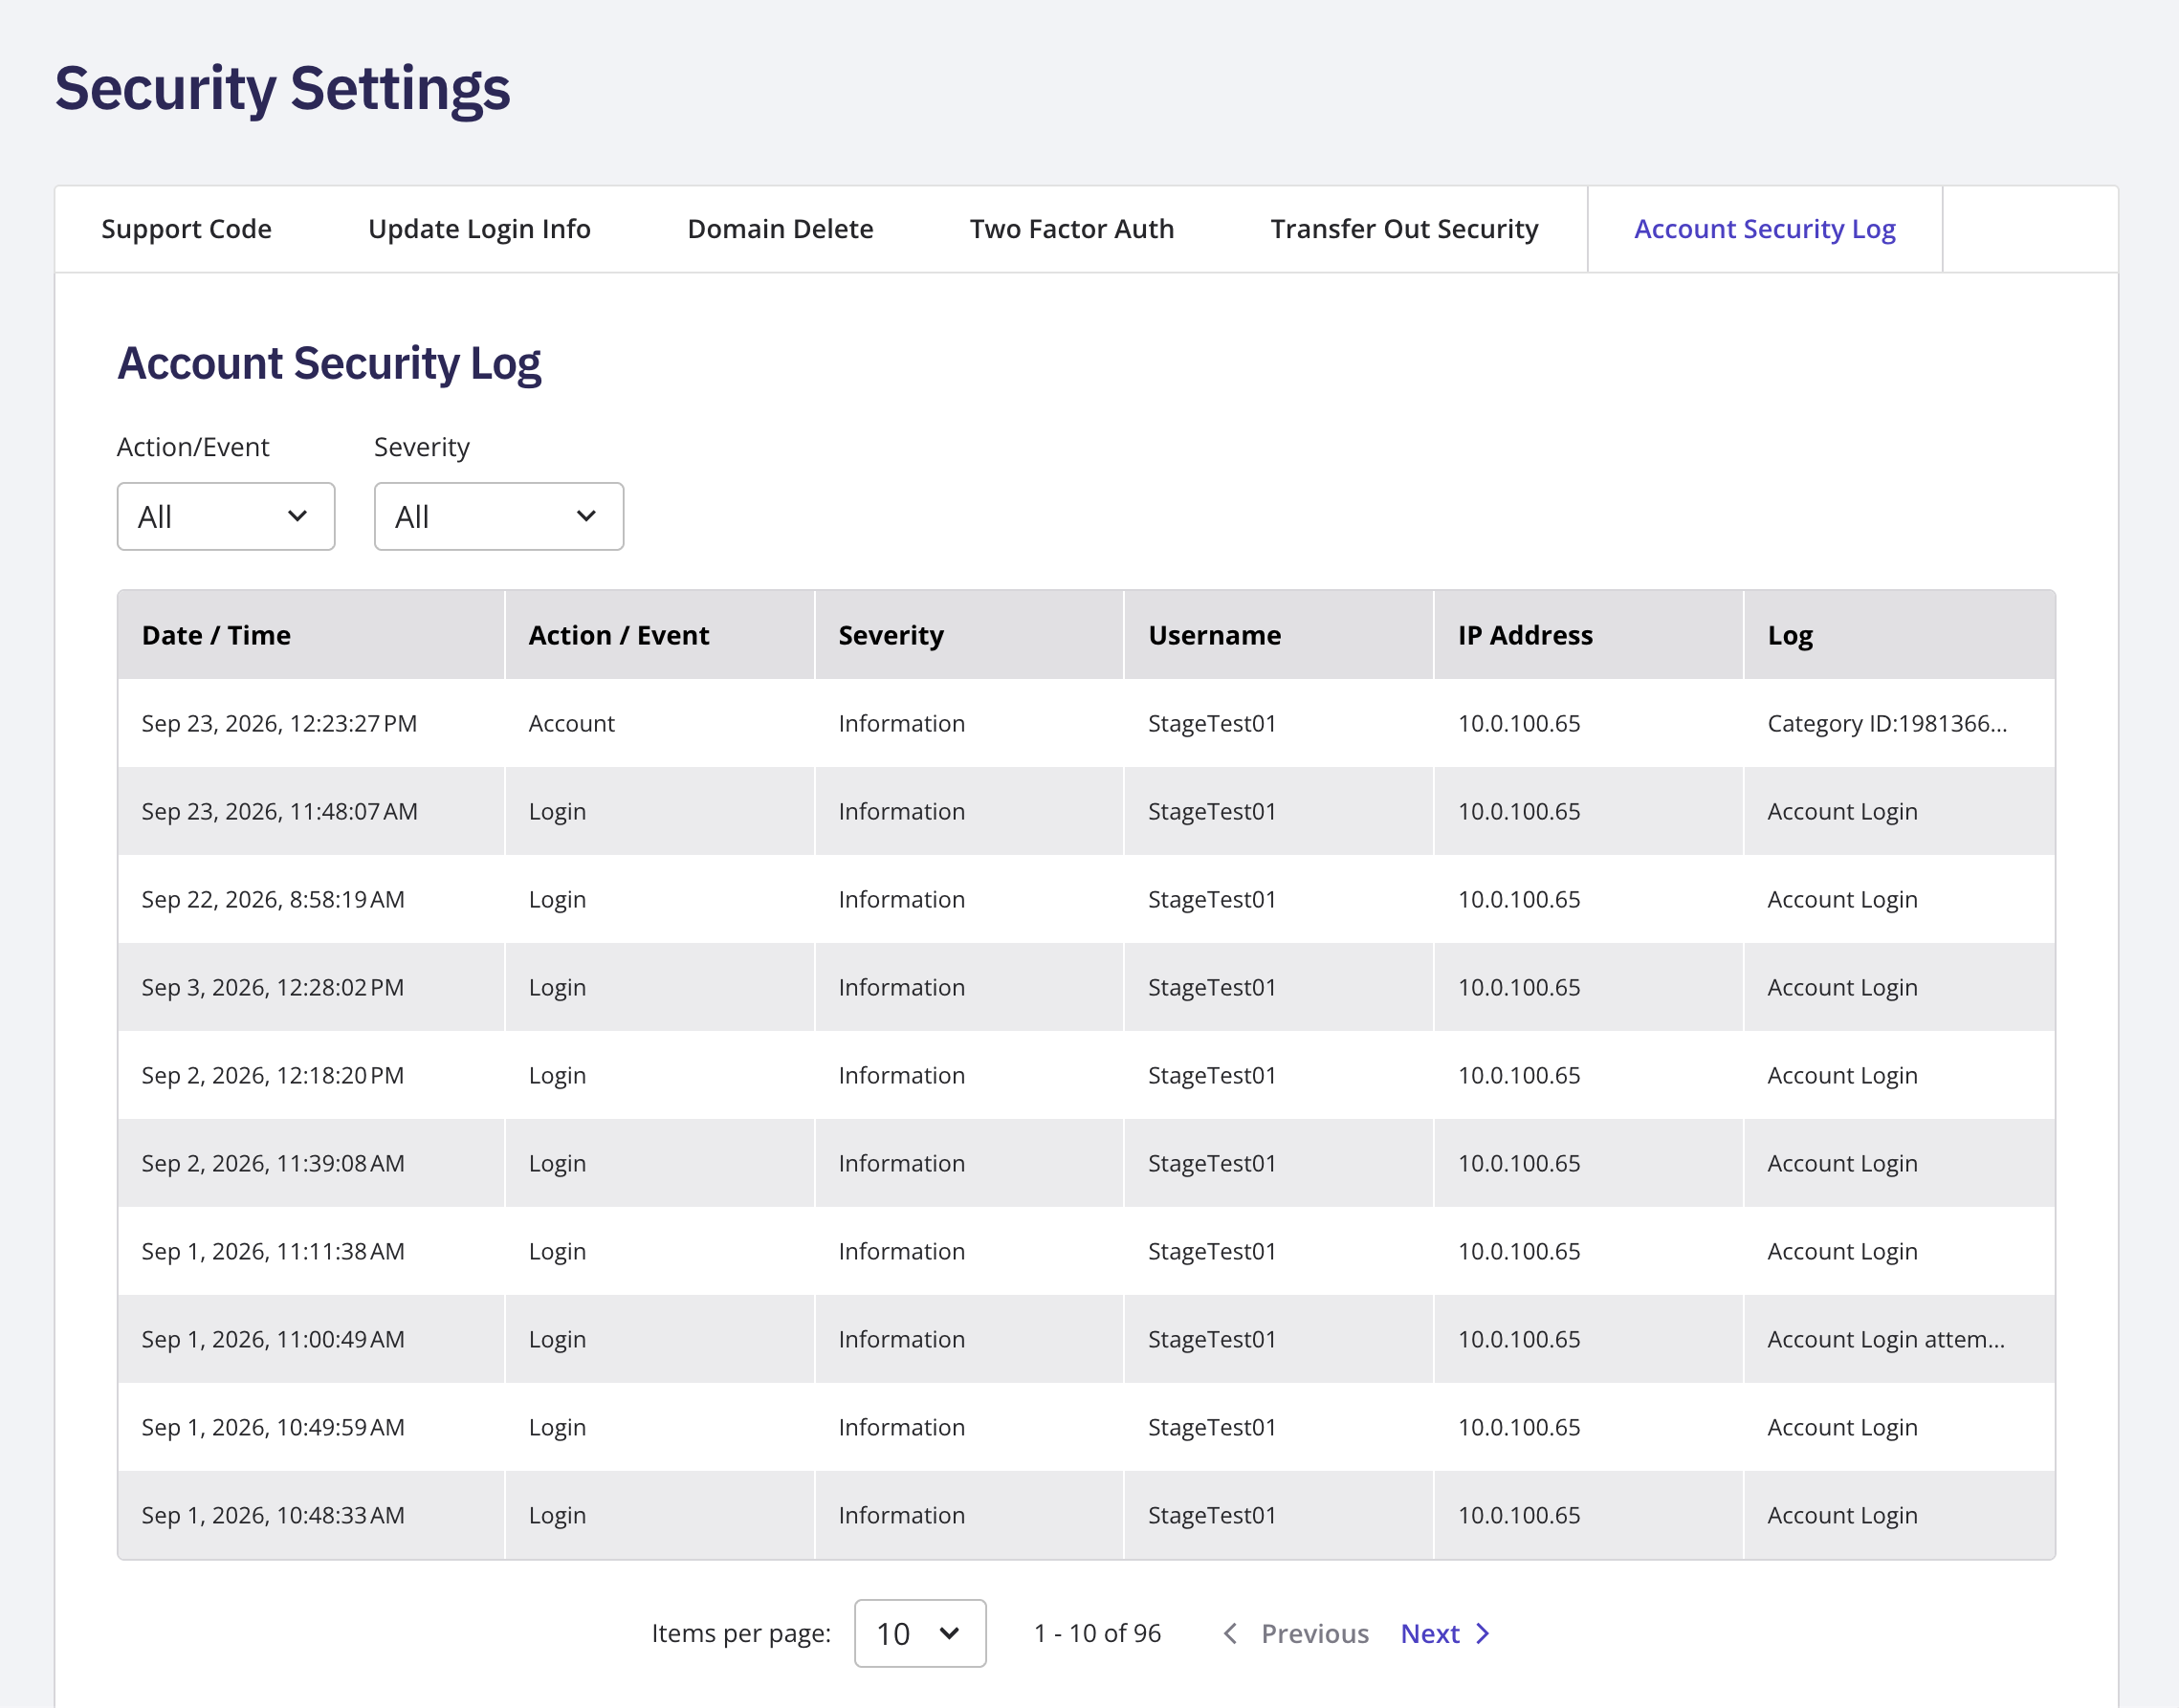Viewport: 2179px width, 1708px height.
Task: Click the Severity column header
Action: [x=969, y=635]
